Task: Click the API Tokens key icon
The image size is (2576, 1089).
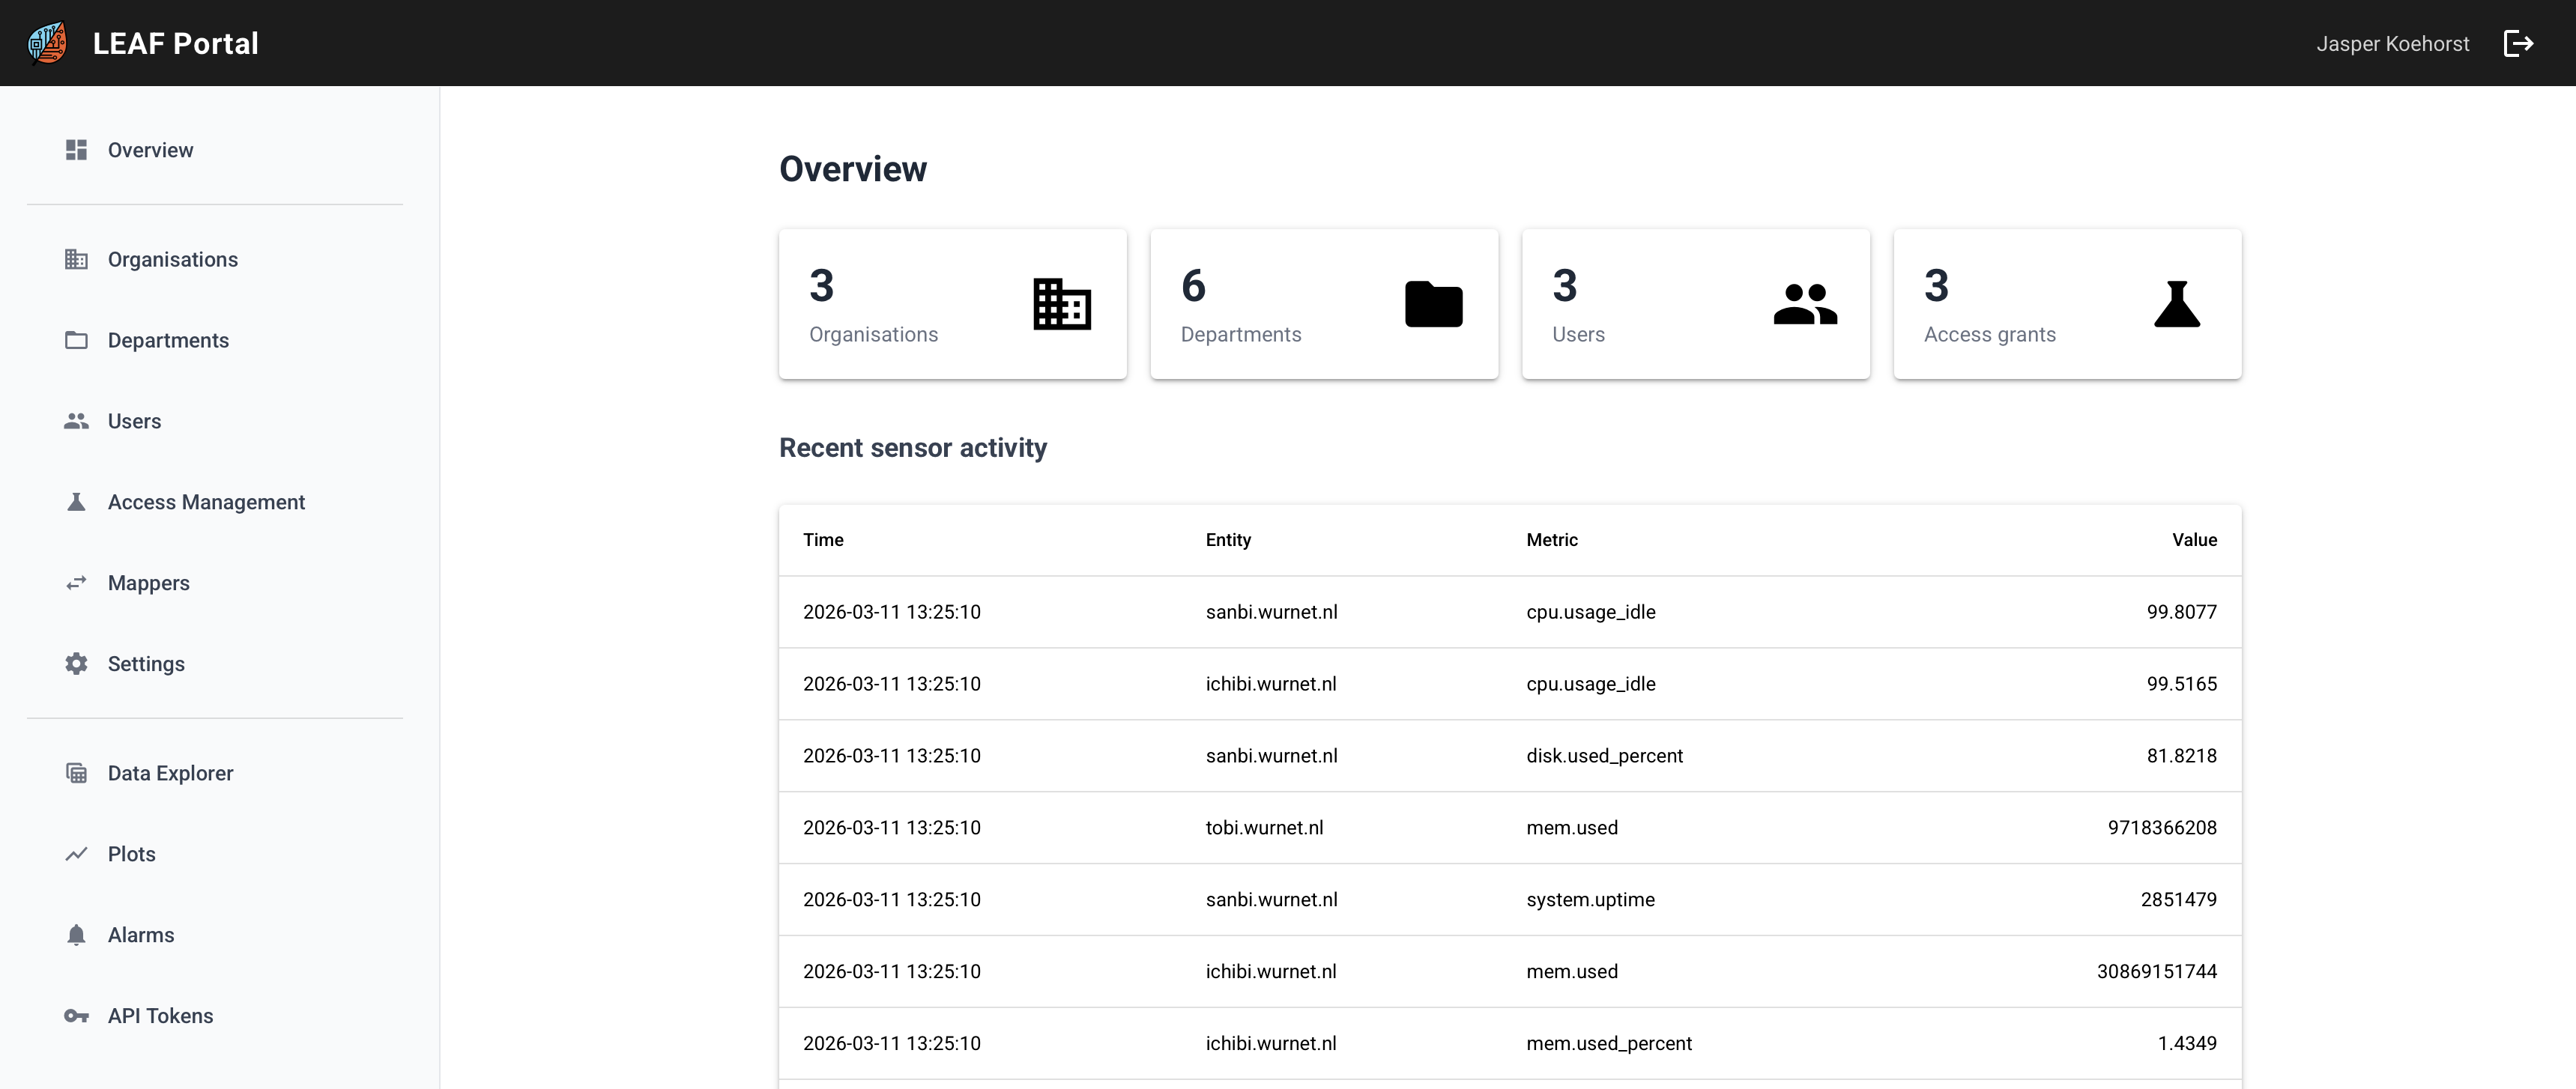Action: click(76, 1016)
